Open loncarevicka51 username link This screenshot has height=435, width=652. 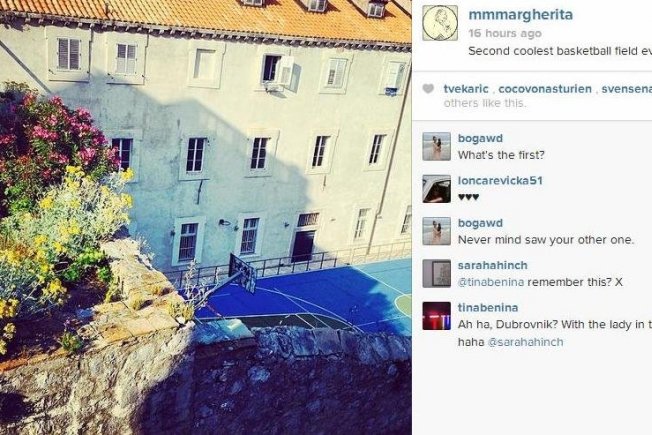(x=500, y=181)
